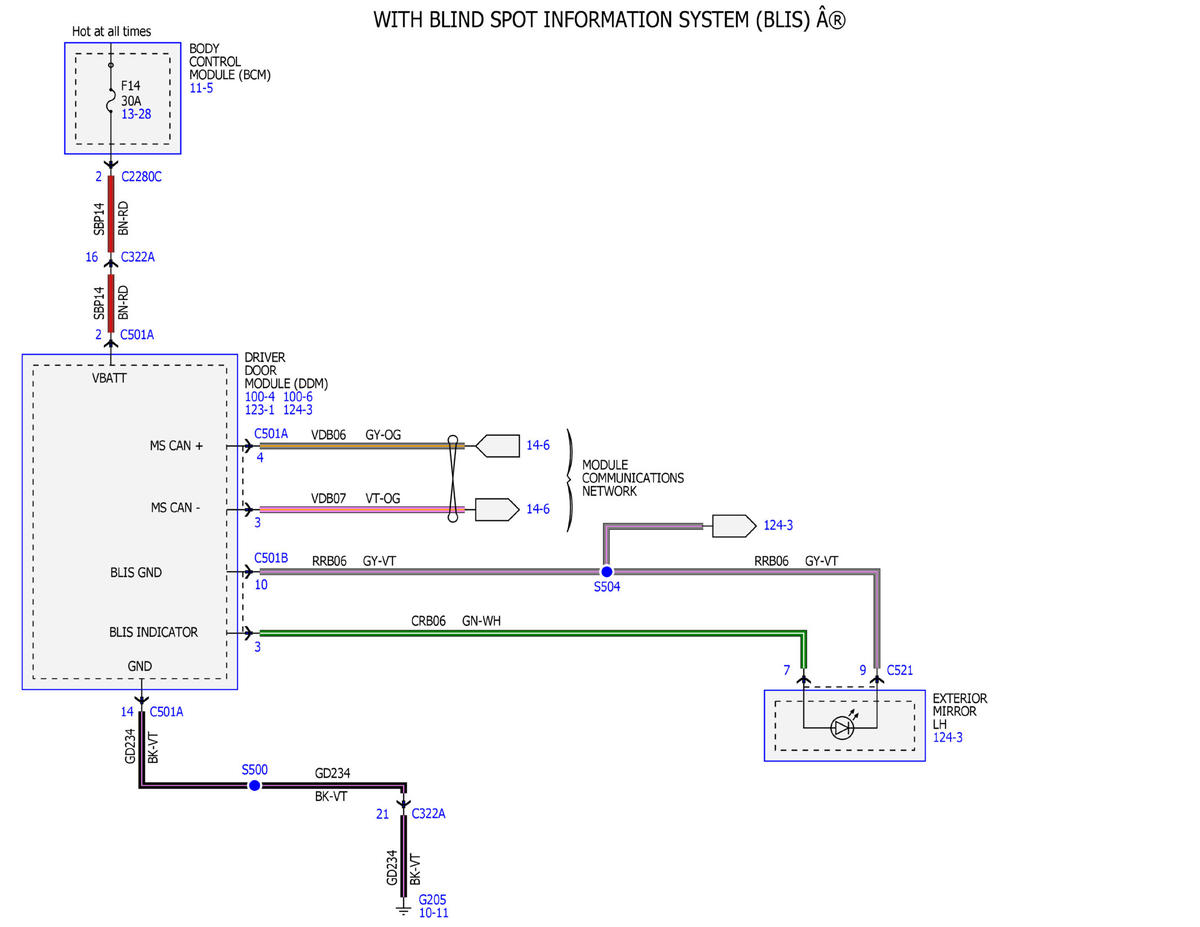The image size is (1200, 927).
Task: Select the C521 connector label
Action: pos(899,670)
